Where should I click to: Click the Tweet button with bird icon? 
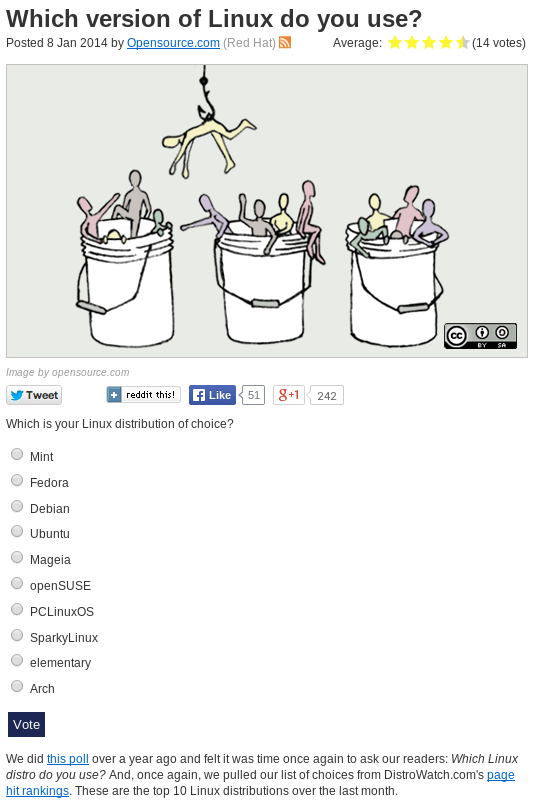[x=34, y=395]
